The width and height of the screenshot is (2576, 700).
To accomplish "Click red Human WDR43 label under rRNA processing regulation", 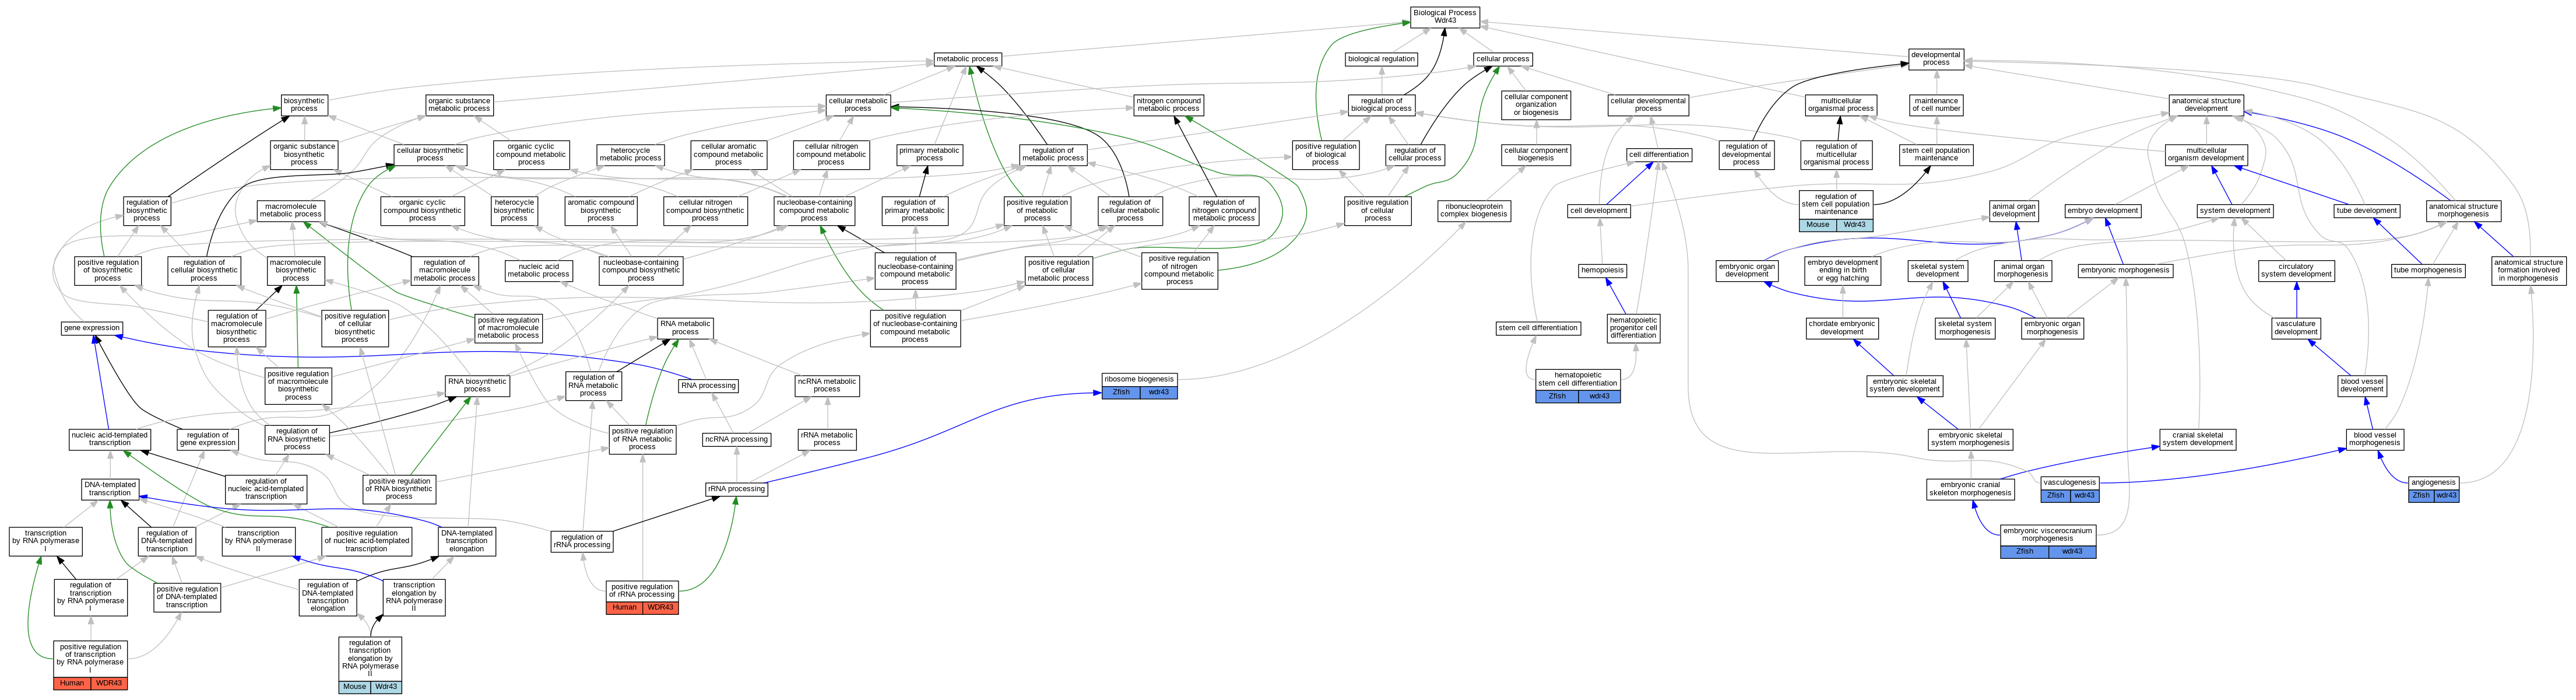I will point(642,608).
